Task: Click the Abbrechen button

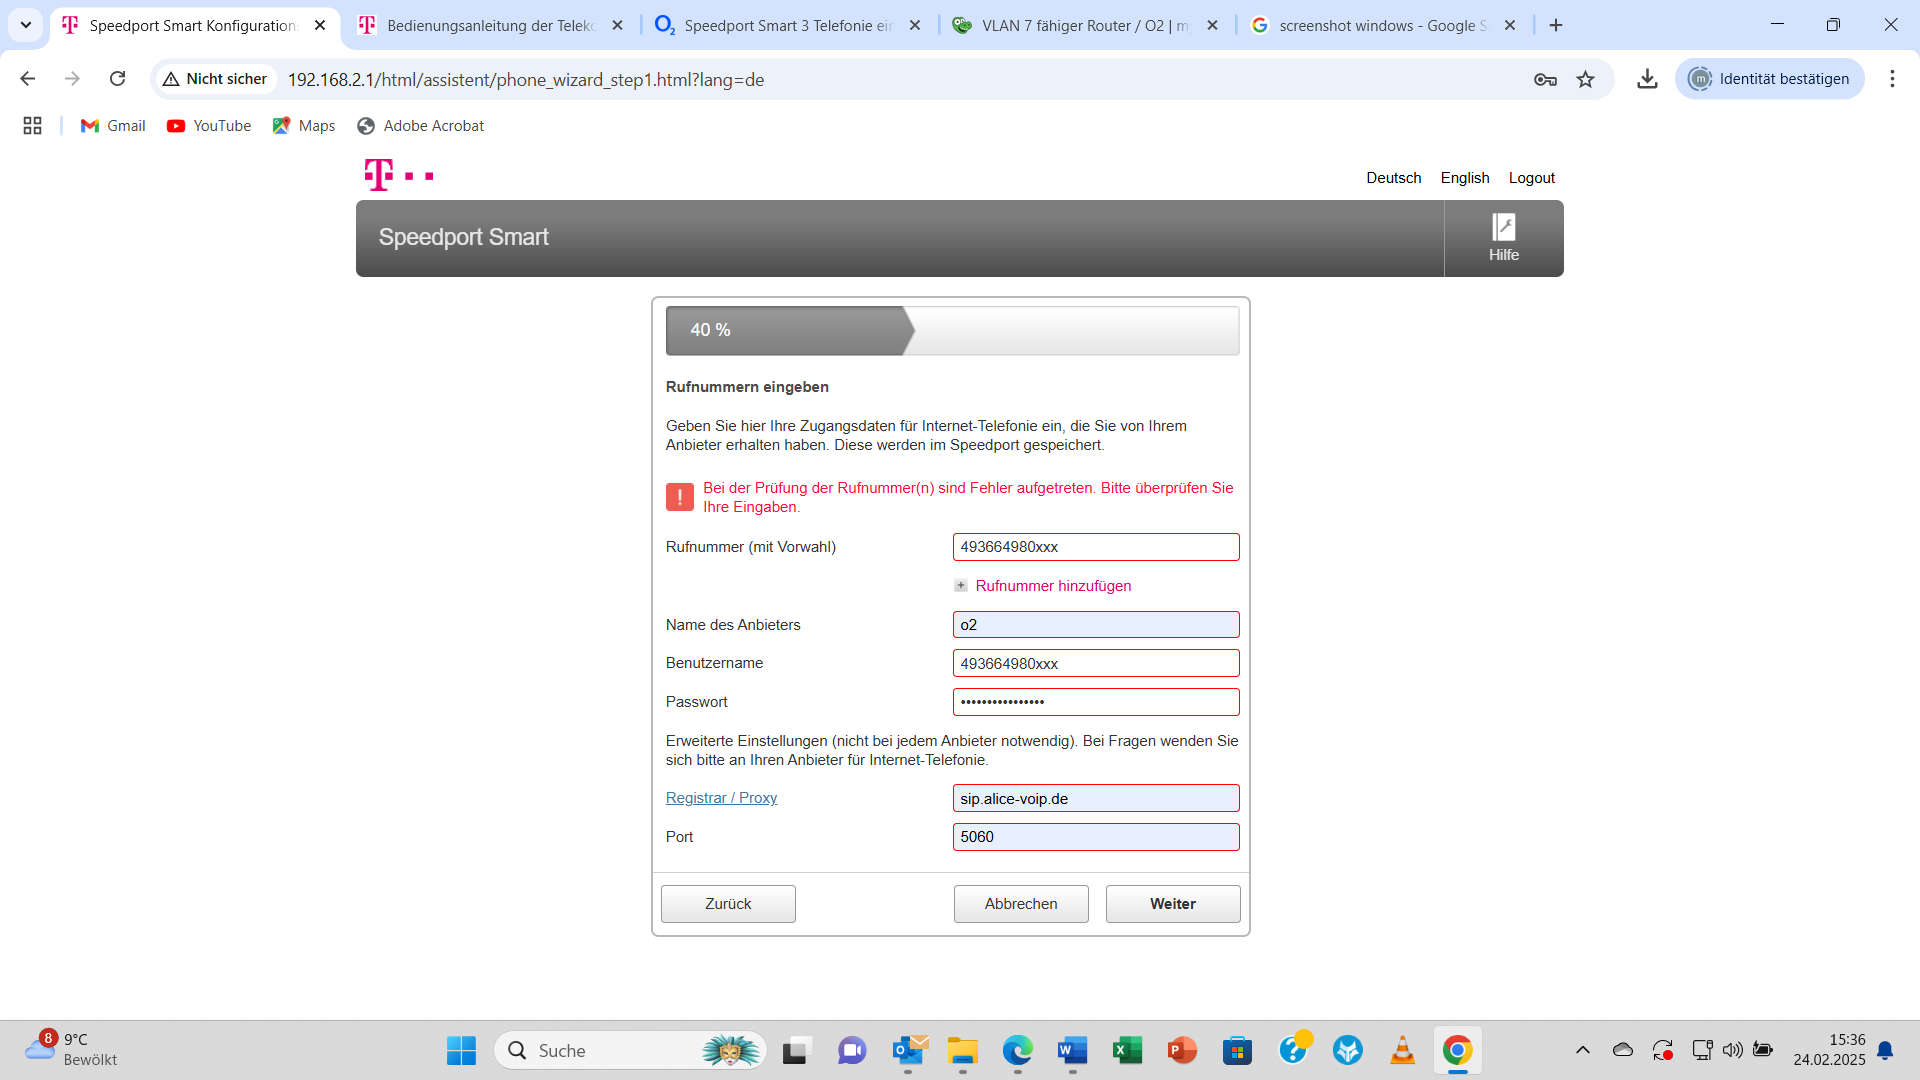Action: pyautogui.click(x=1021, y=904)
